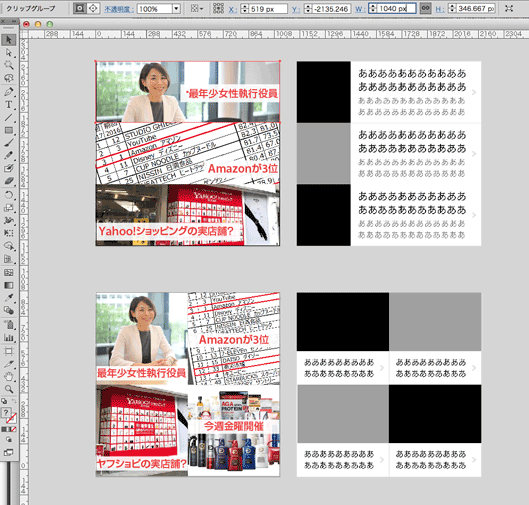
Task: Open the 不透明度 opacity panel link
Action: coord(118,9)
